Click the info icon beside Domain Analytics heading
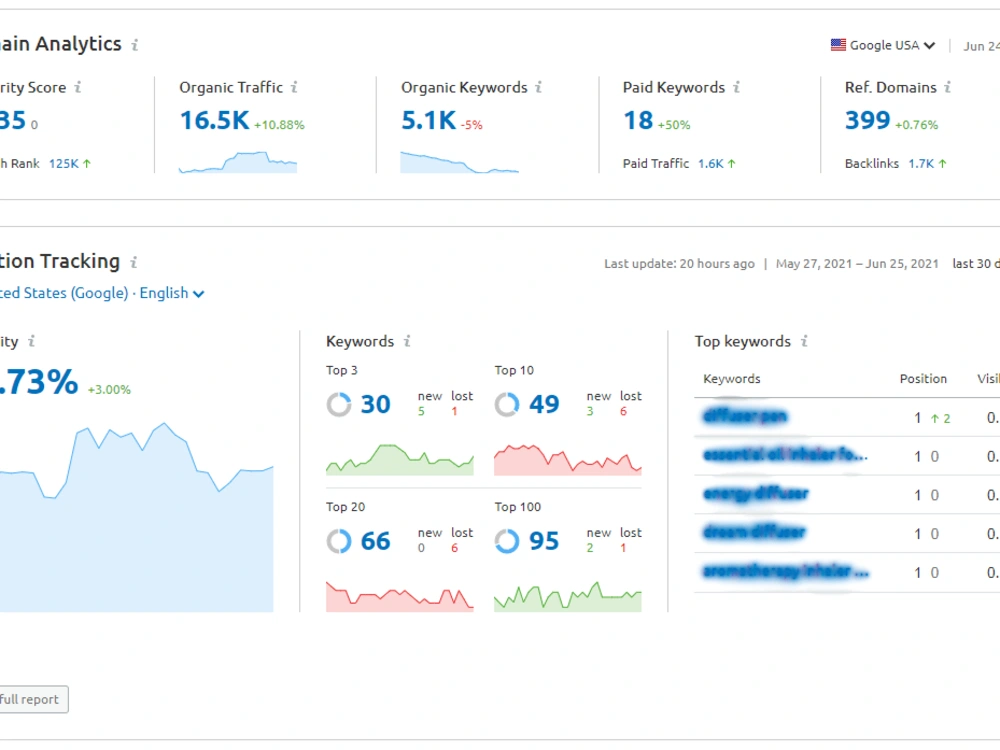 point(135,45)
